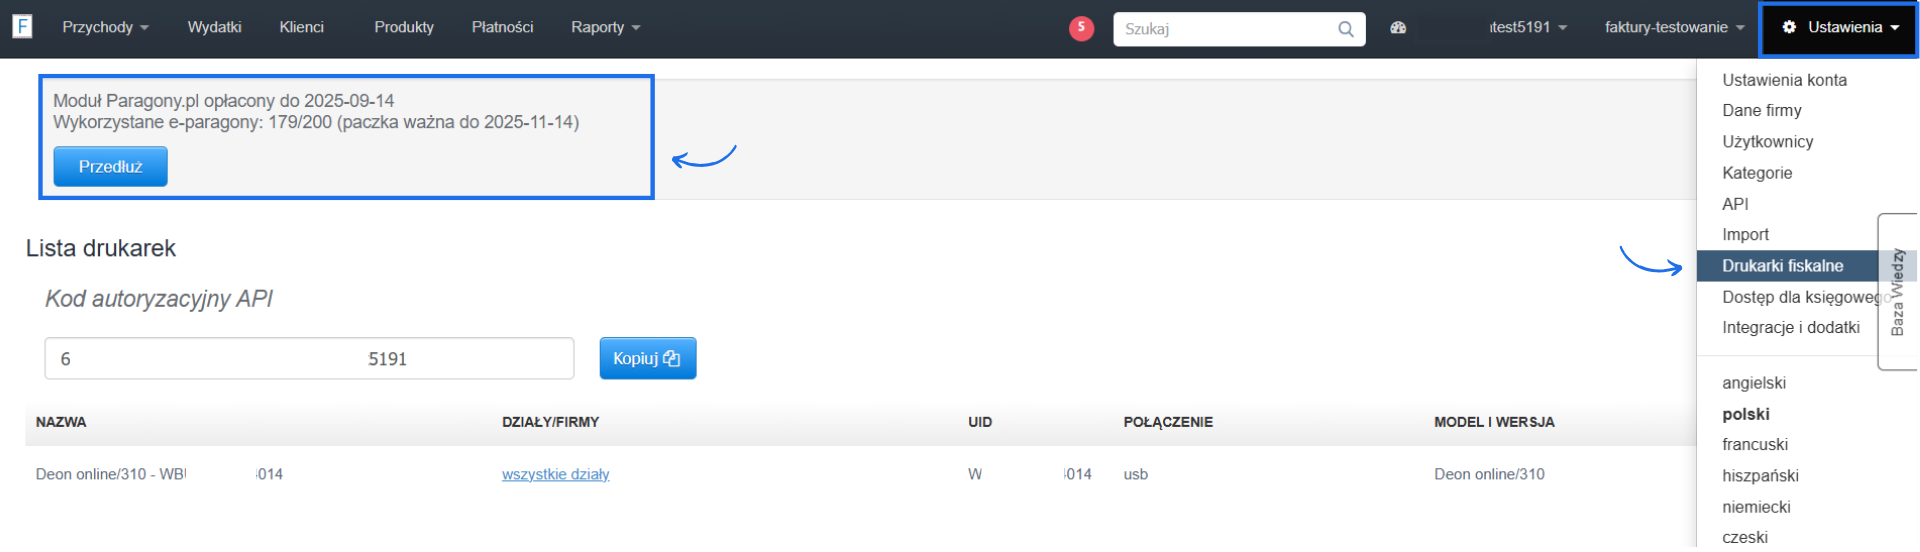This screenshot has height=552, width=1920.
Task: Click the Deon online/310 model cell
Action: point(1489,474)
